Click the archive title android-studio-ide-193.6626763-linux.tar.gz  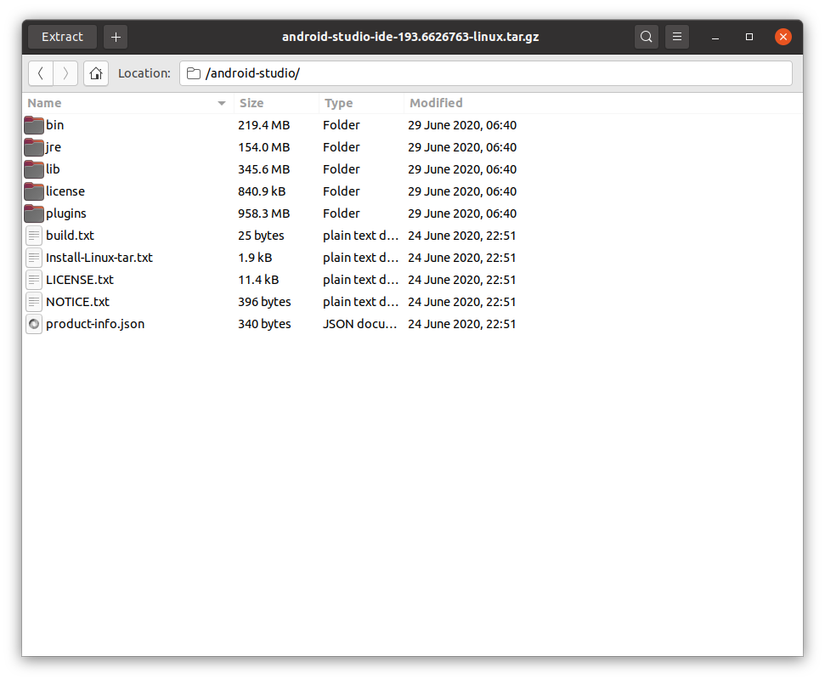click(x=410, y=37)
